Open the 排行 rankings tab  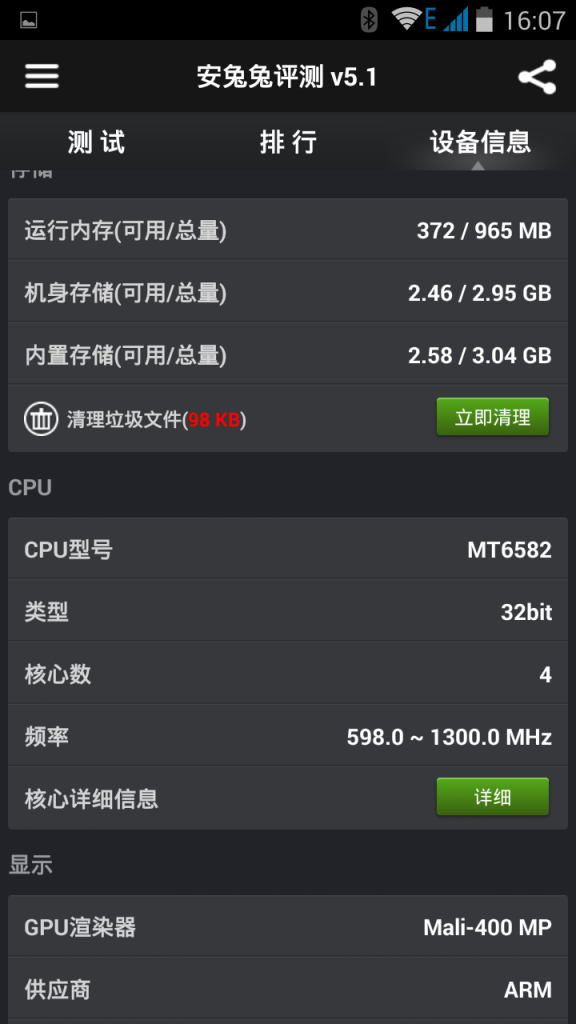288,142
